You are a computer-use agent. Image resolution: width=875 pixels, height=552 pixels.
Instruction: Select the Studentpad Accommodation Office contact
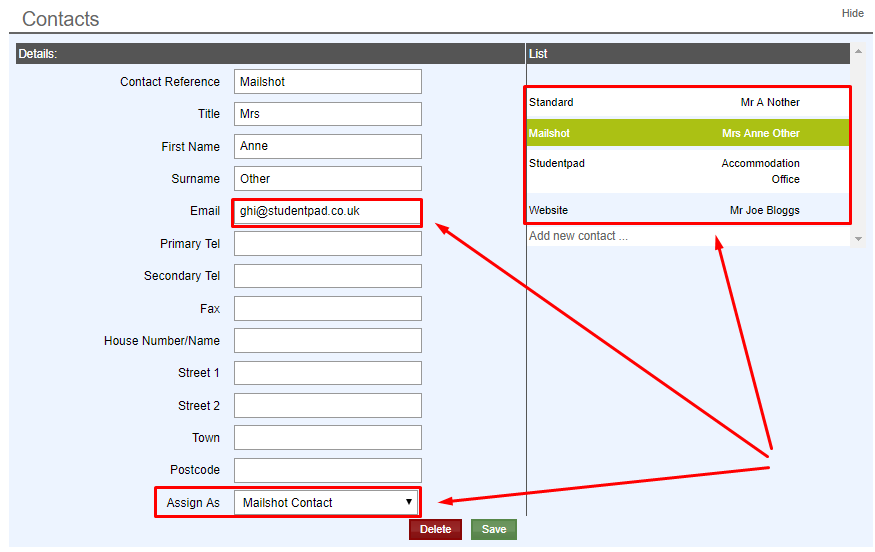[688, 171]
